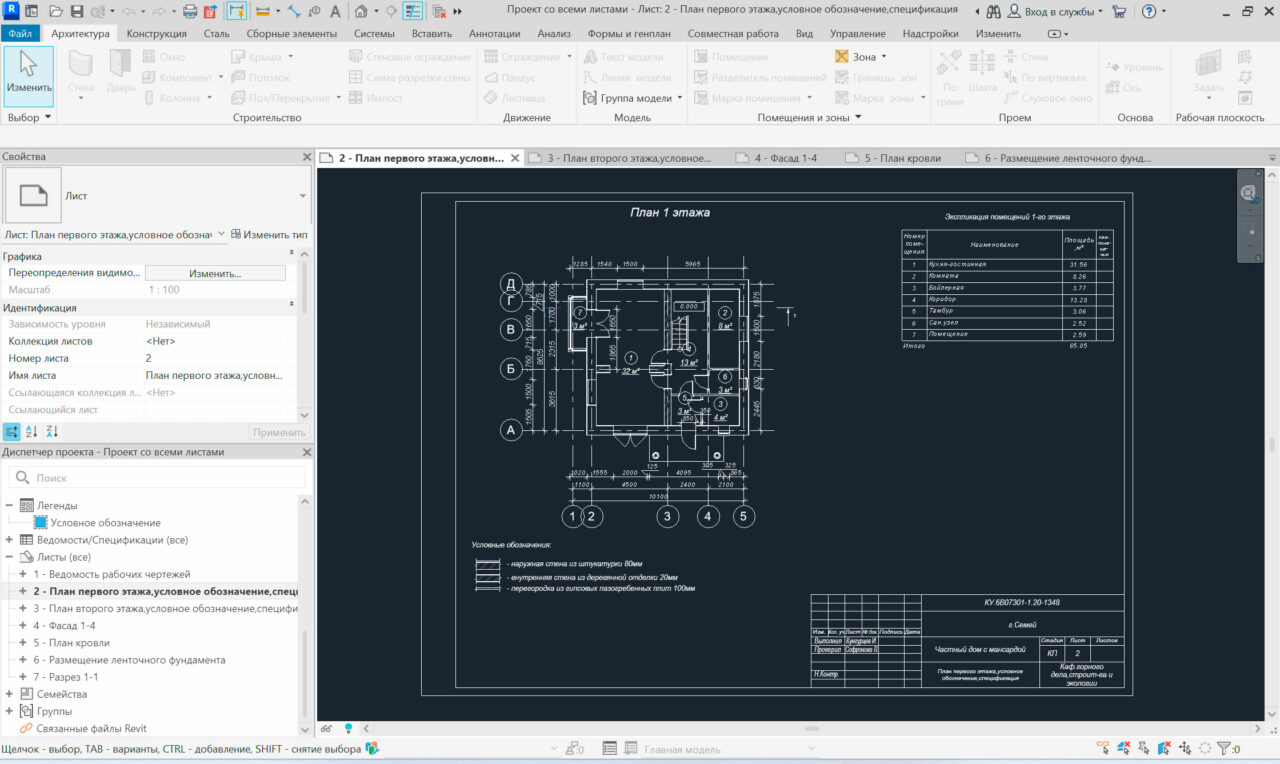1280x764 pixels.
Task: Switch to the Аннотации ribbon tab
Action: pos(494,34)
